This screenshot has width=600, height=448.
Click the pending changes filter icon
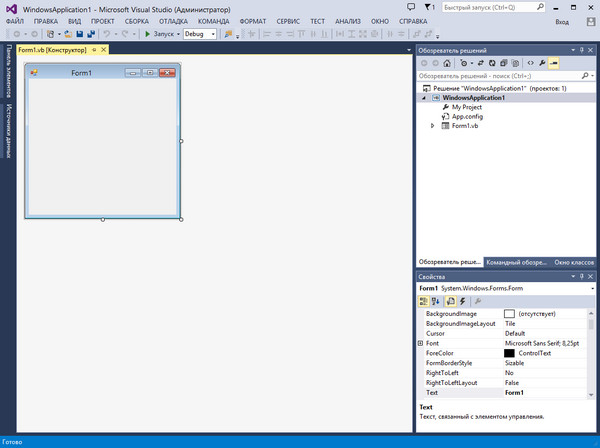[x=465, y=63]
